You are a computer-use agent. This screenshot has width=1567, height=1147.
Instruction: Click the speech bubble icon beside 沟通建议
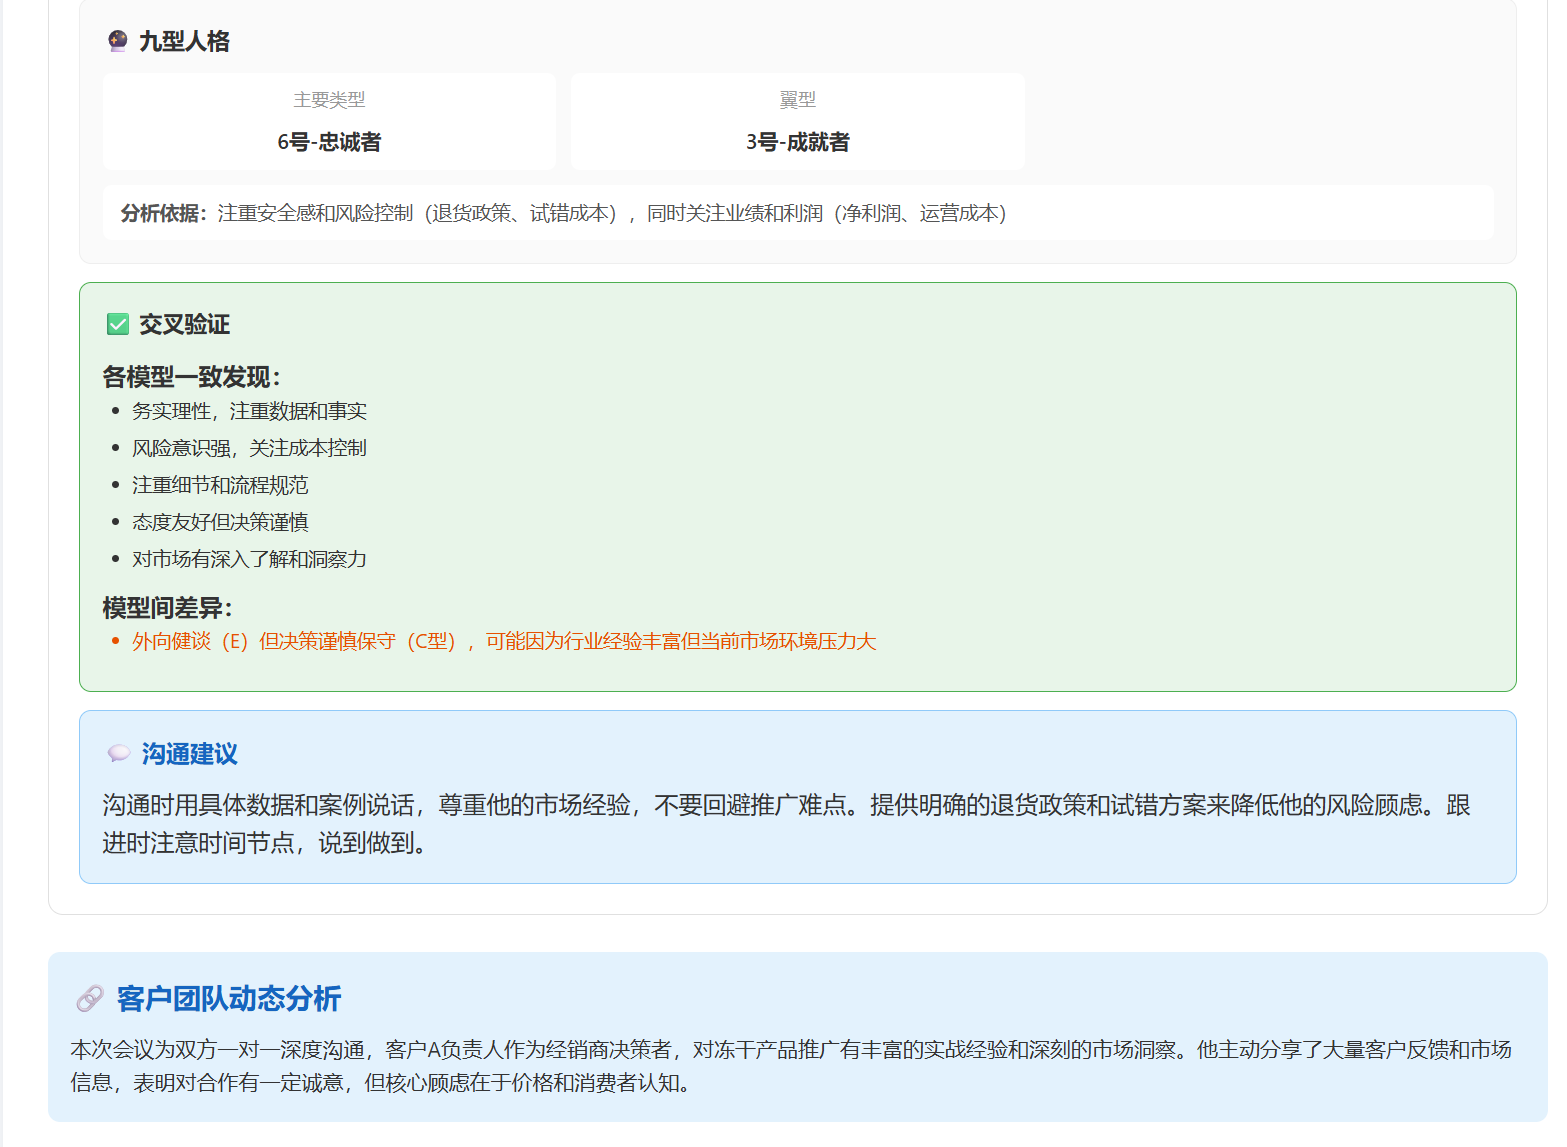point(118,754)
